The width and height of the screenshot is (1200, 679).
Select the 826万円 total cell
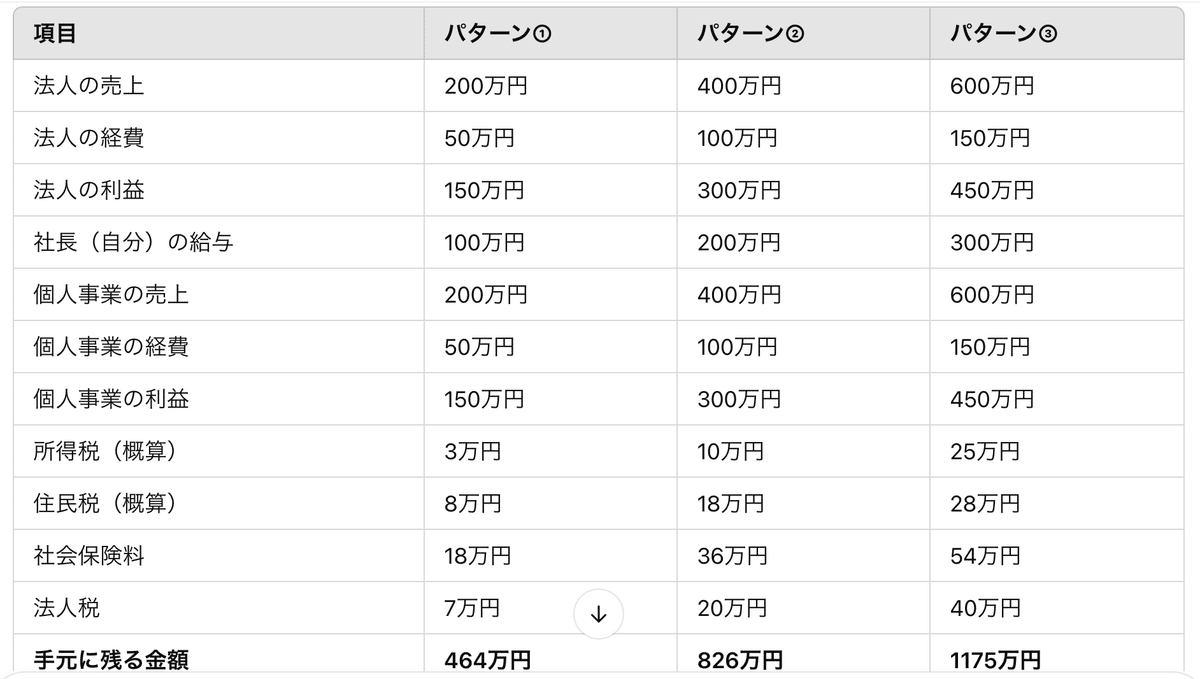(740, 659)
